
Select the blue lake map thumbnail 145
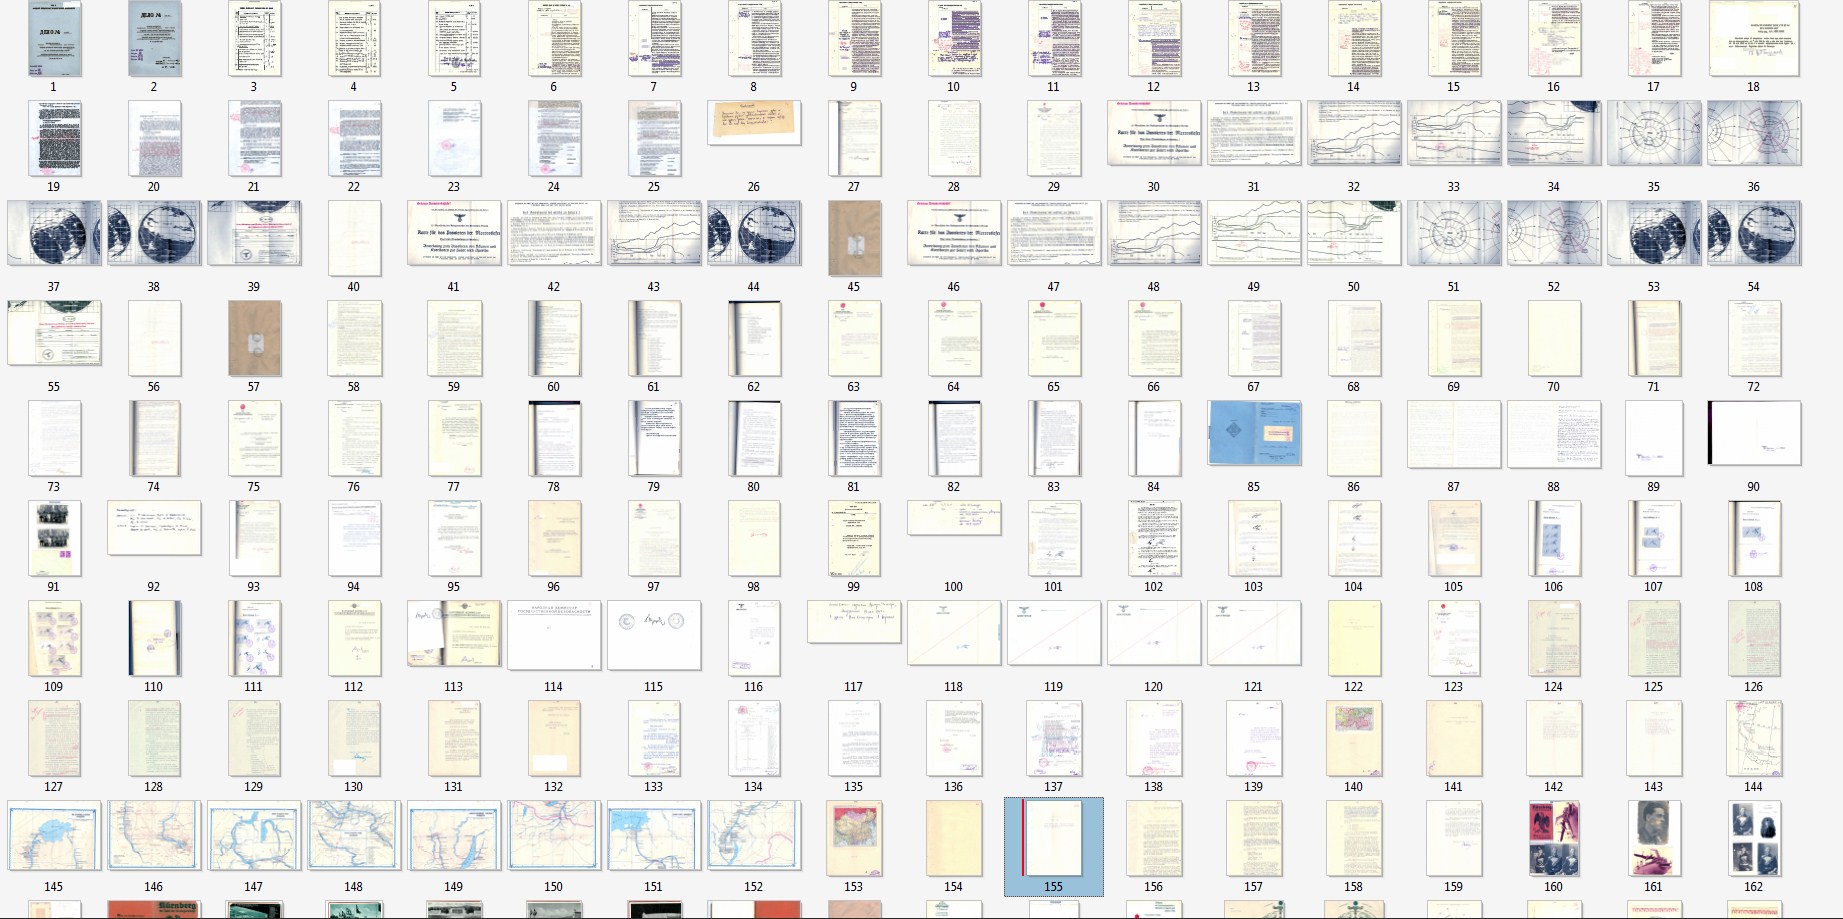[54, 835]
